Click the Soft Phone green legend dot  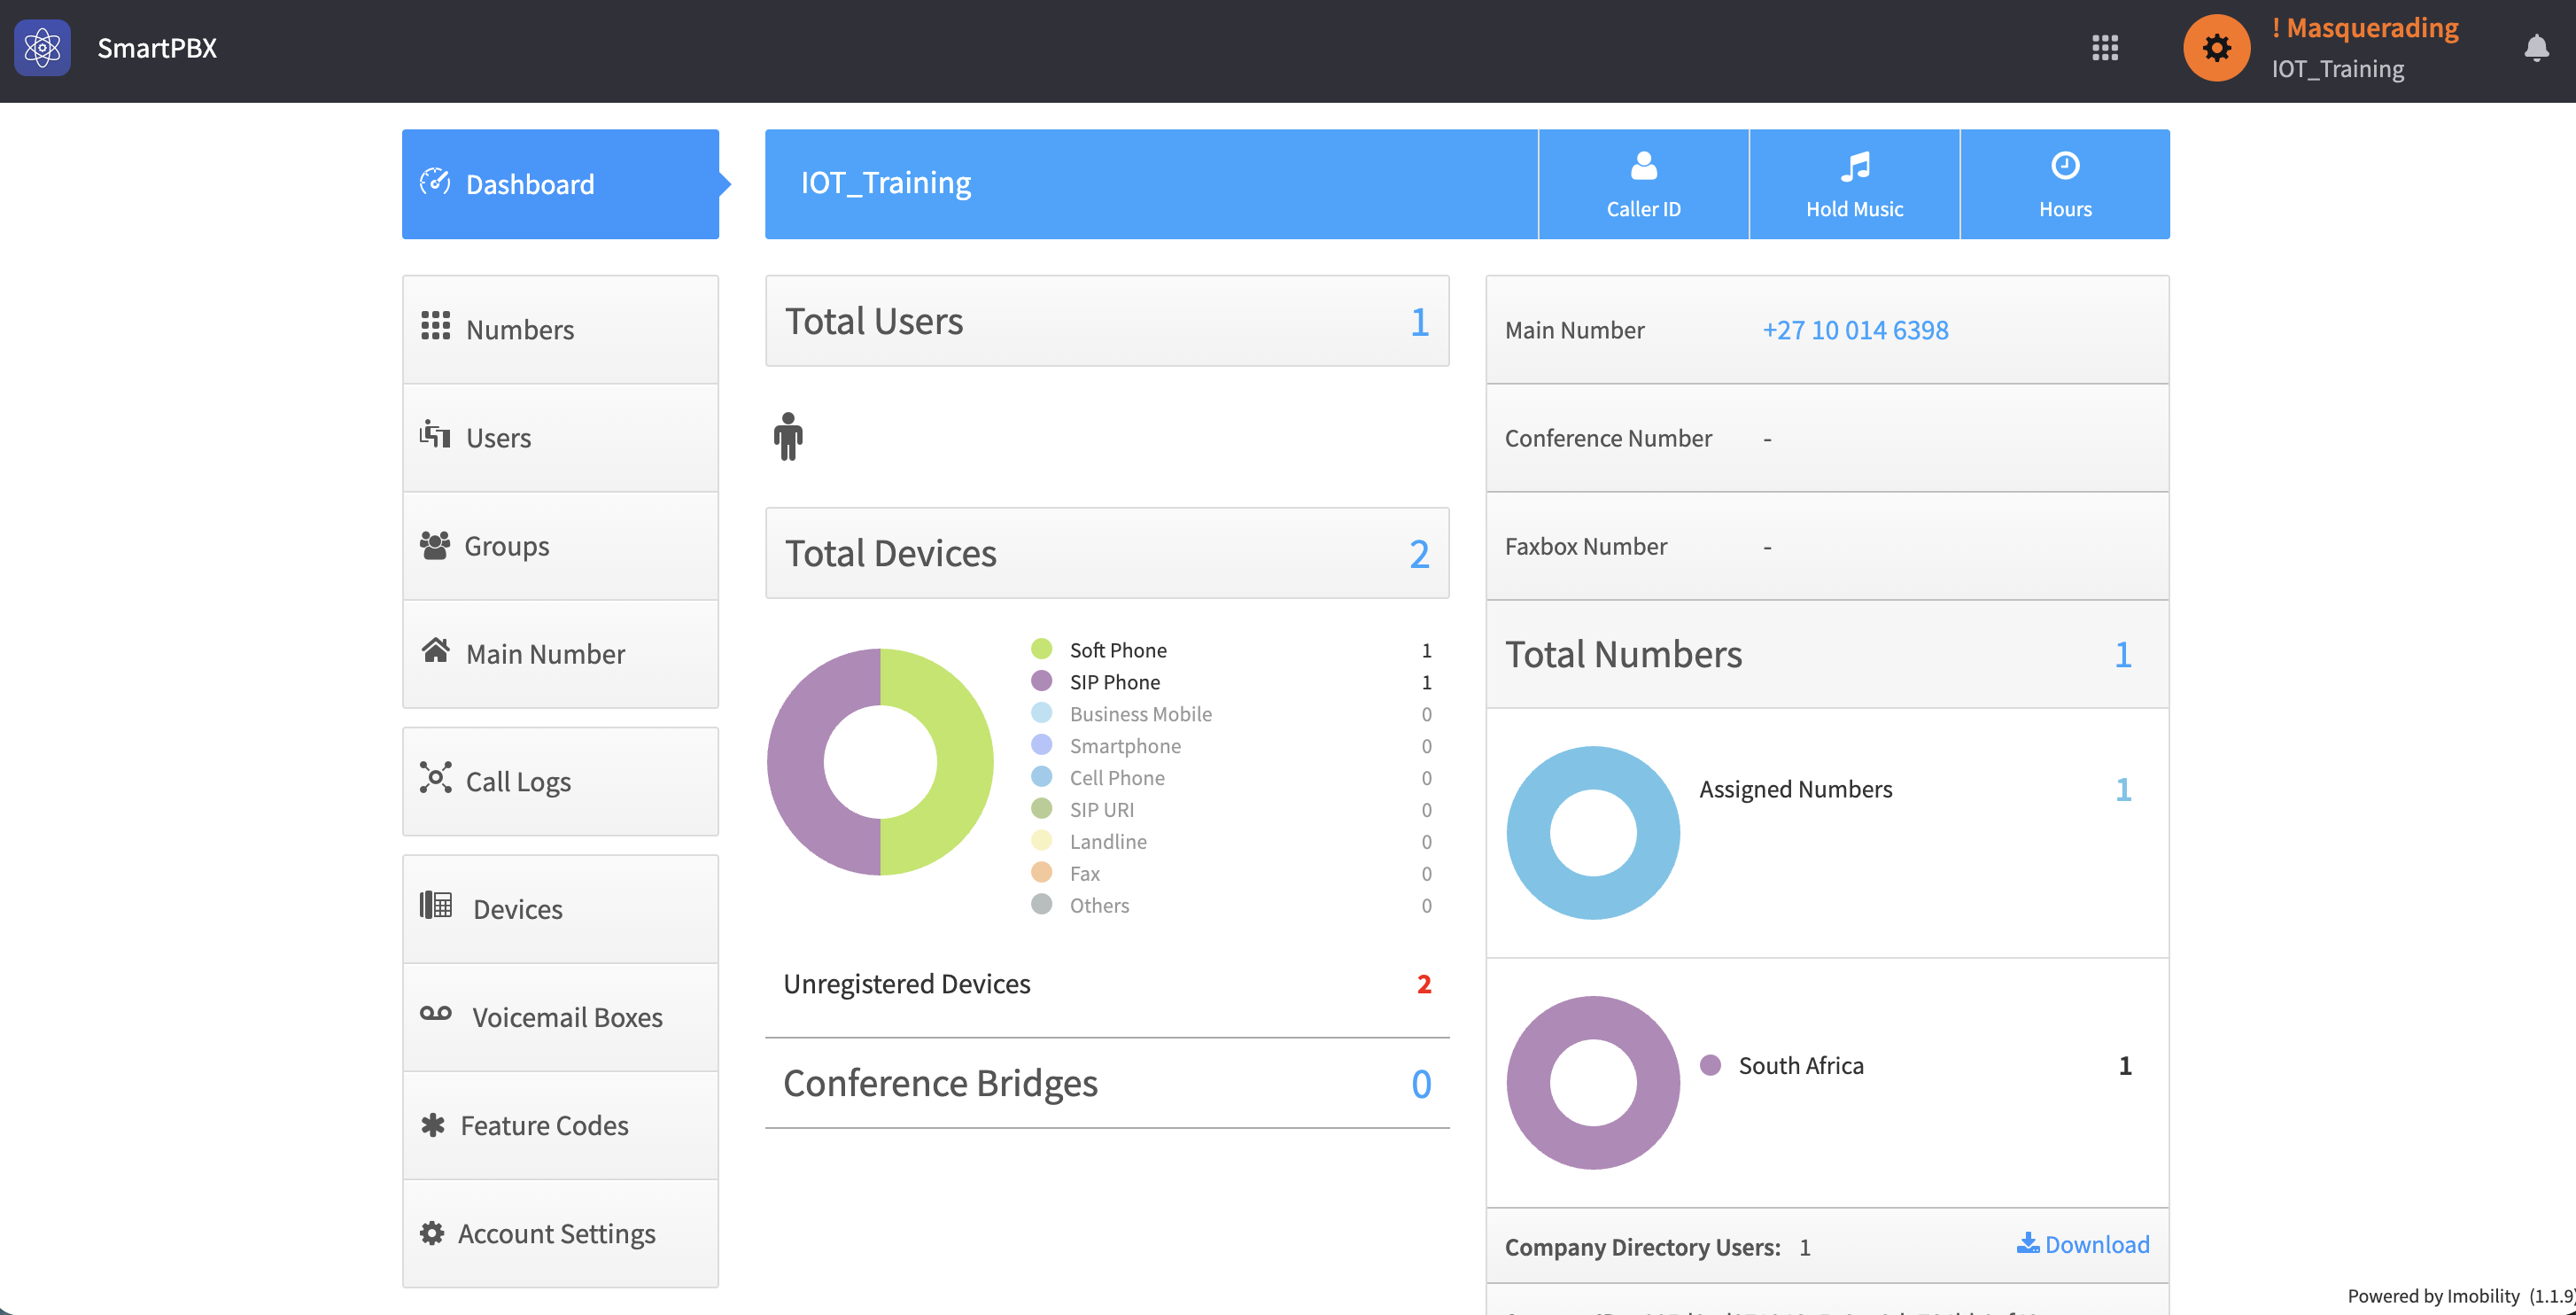(x=1041, y=649)
